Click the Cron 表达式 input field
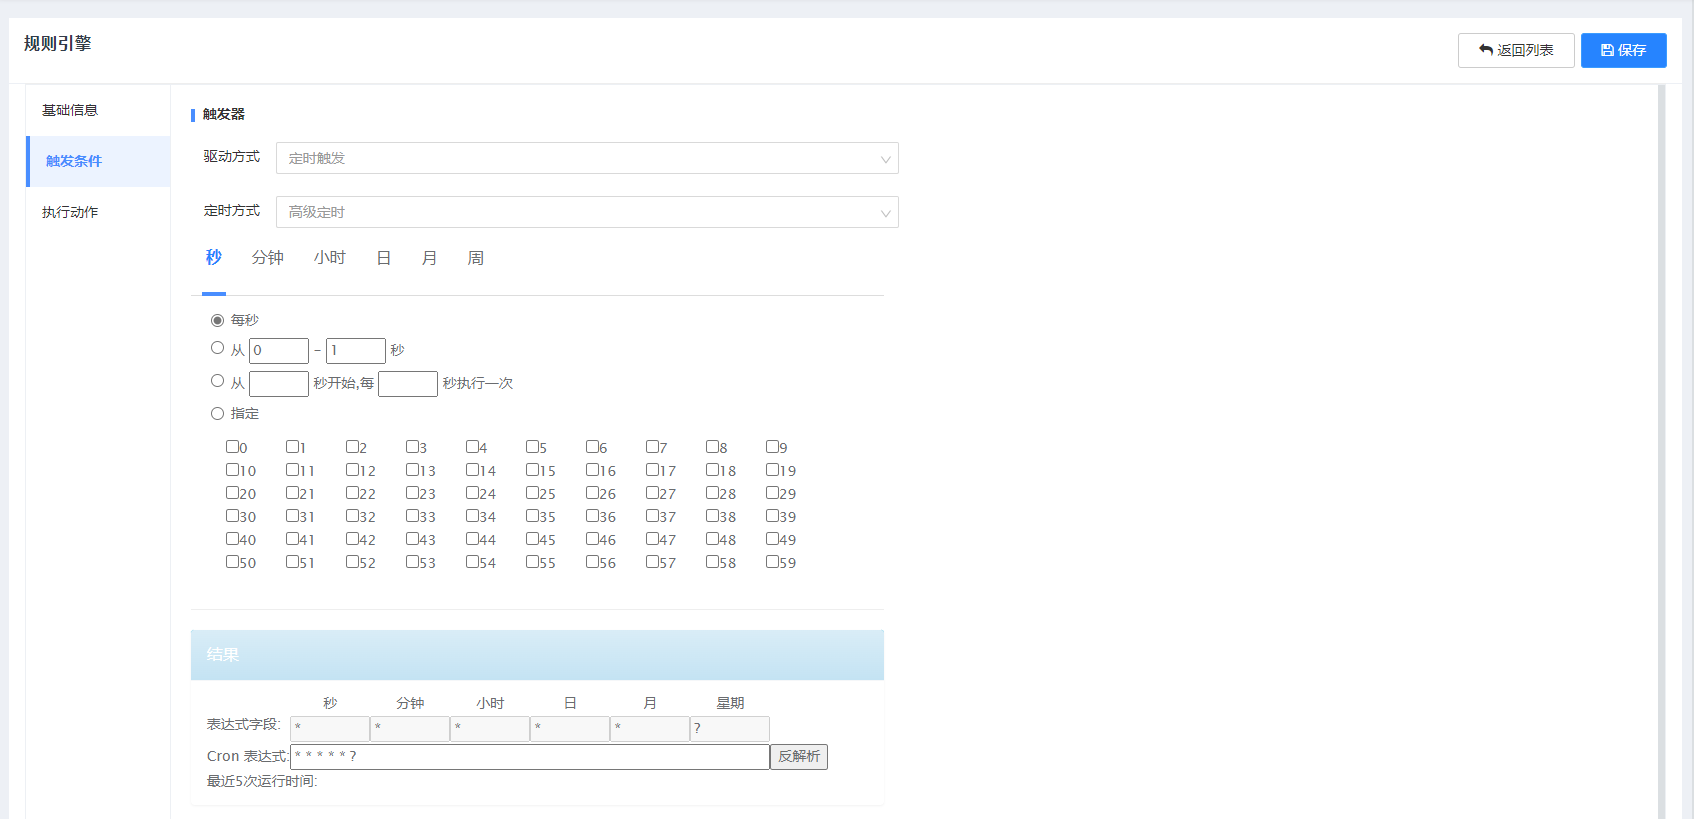 (529, 757)
